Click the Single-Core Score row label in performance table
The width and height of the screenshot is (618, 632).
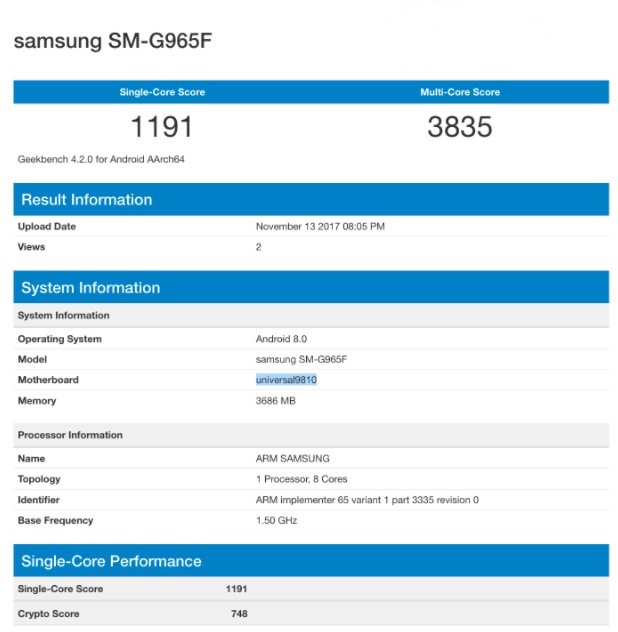click(x=60, y=589)
